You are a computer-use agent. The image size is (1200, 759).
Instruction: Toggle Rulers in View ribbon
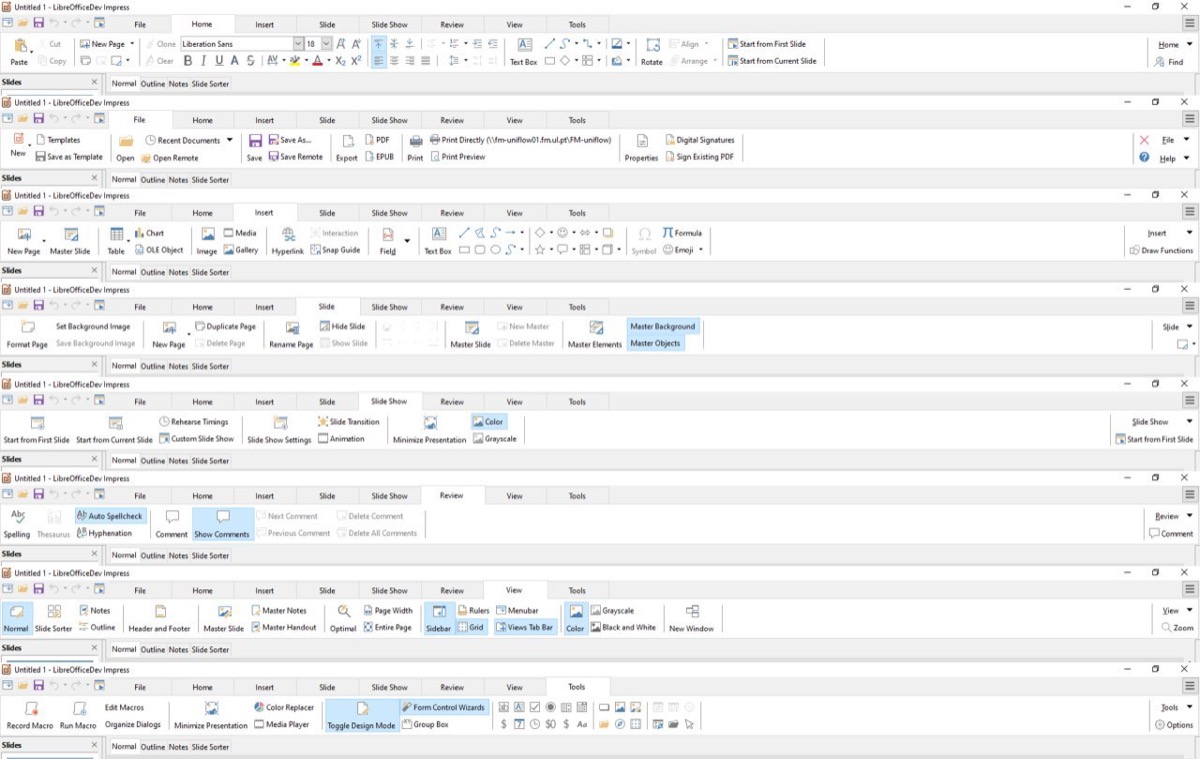coord(473,610)
